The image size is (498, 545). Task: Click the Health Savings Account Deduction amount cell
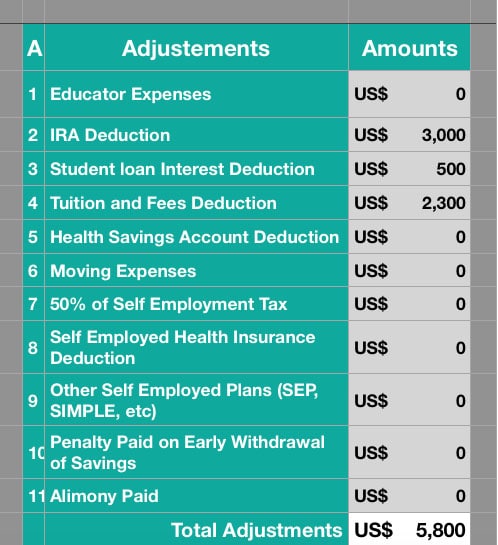pyautogui.click(x=409, y=237)
